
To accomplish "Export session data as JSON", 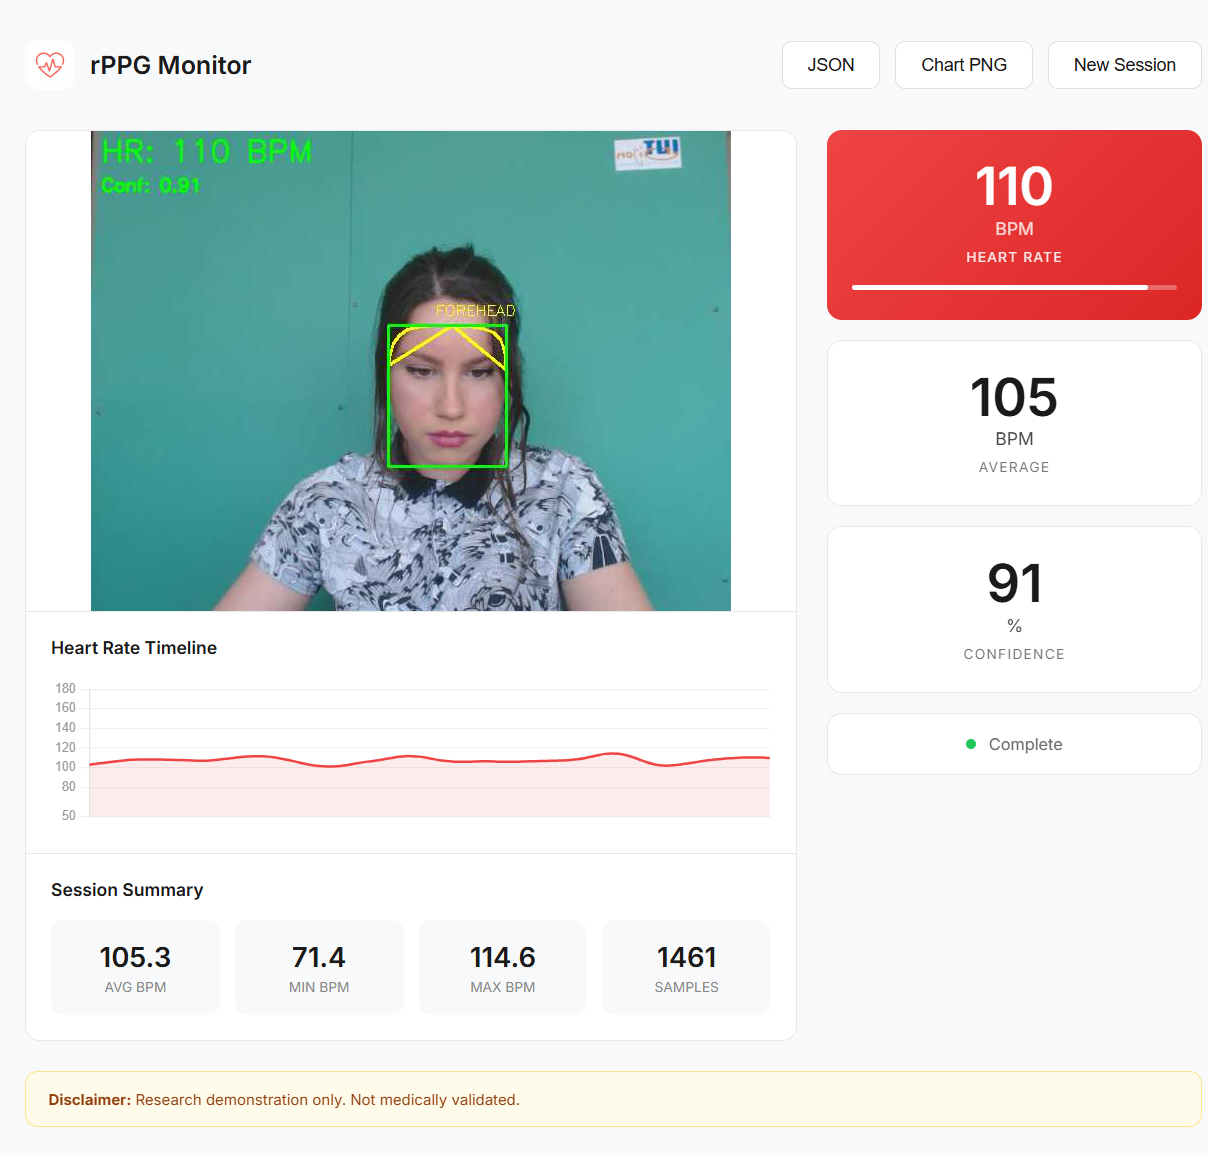I will point(831,64).
